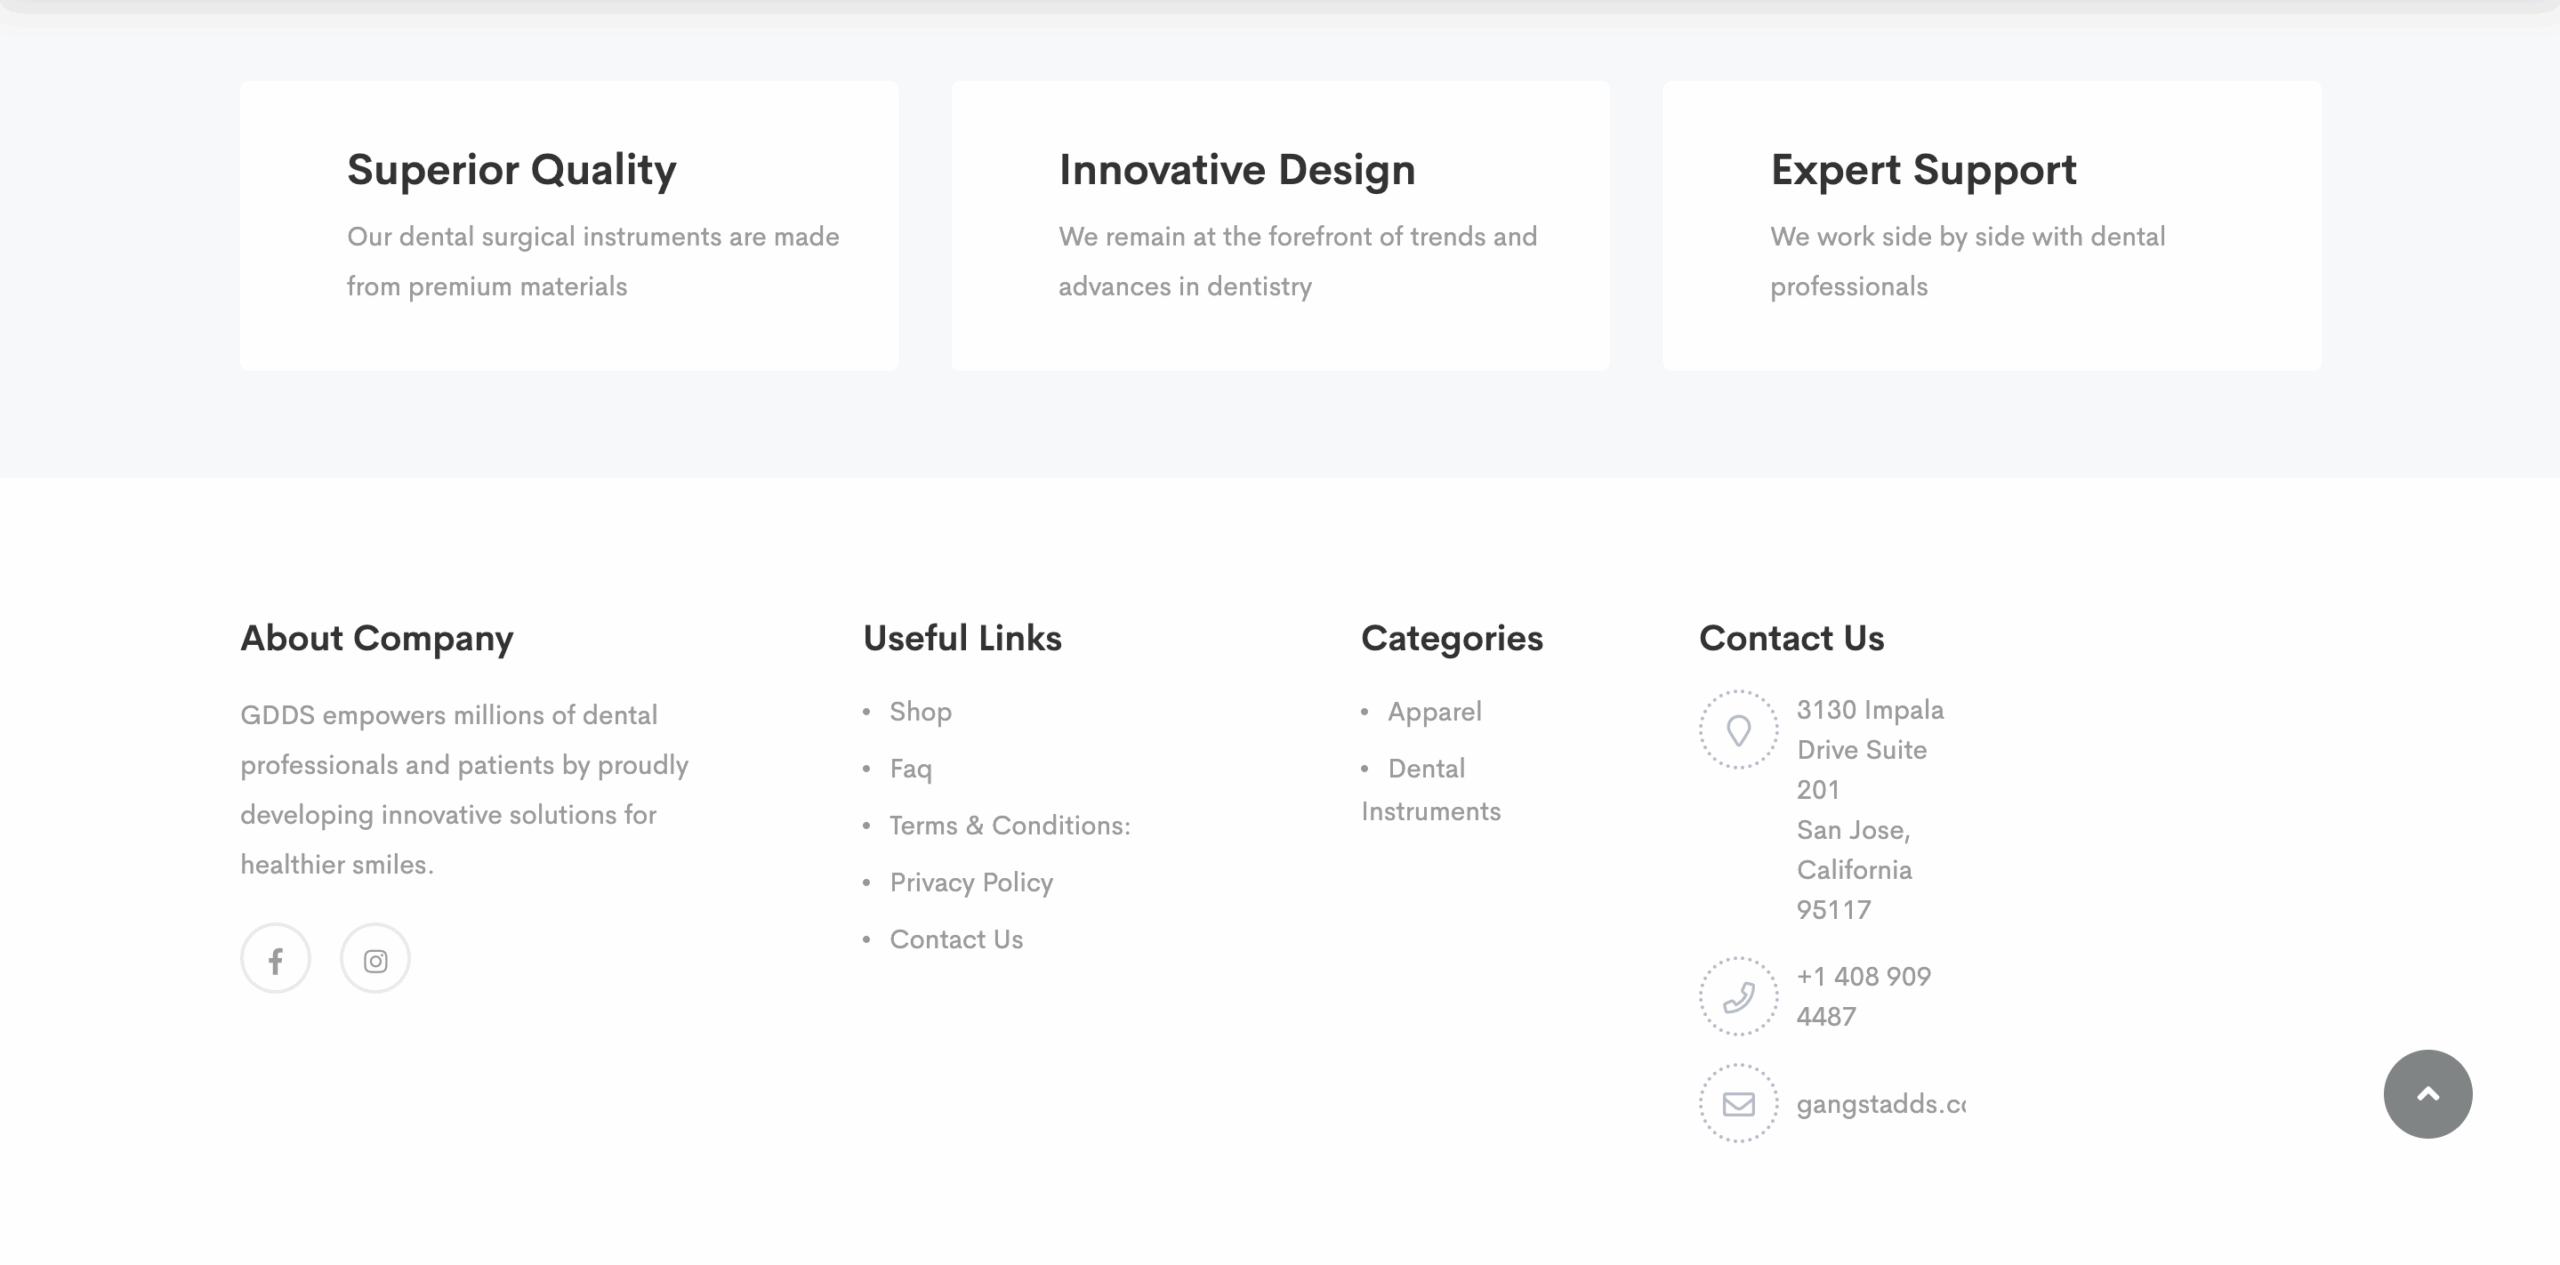The width and height of the screenshot is (2560, 1265).
Task: Open Contact Us in Useful Links
Action: click(x=956, y=940)
